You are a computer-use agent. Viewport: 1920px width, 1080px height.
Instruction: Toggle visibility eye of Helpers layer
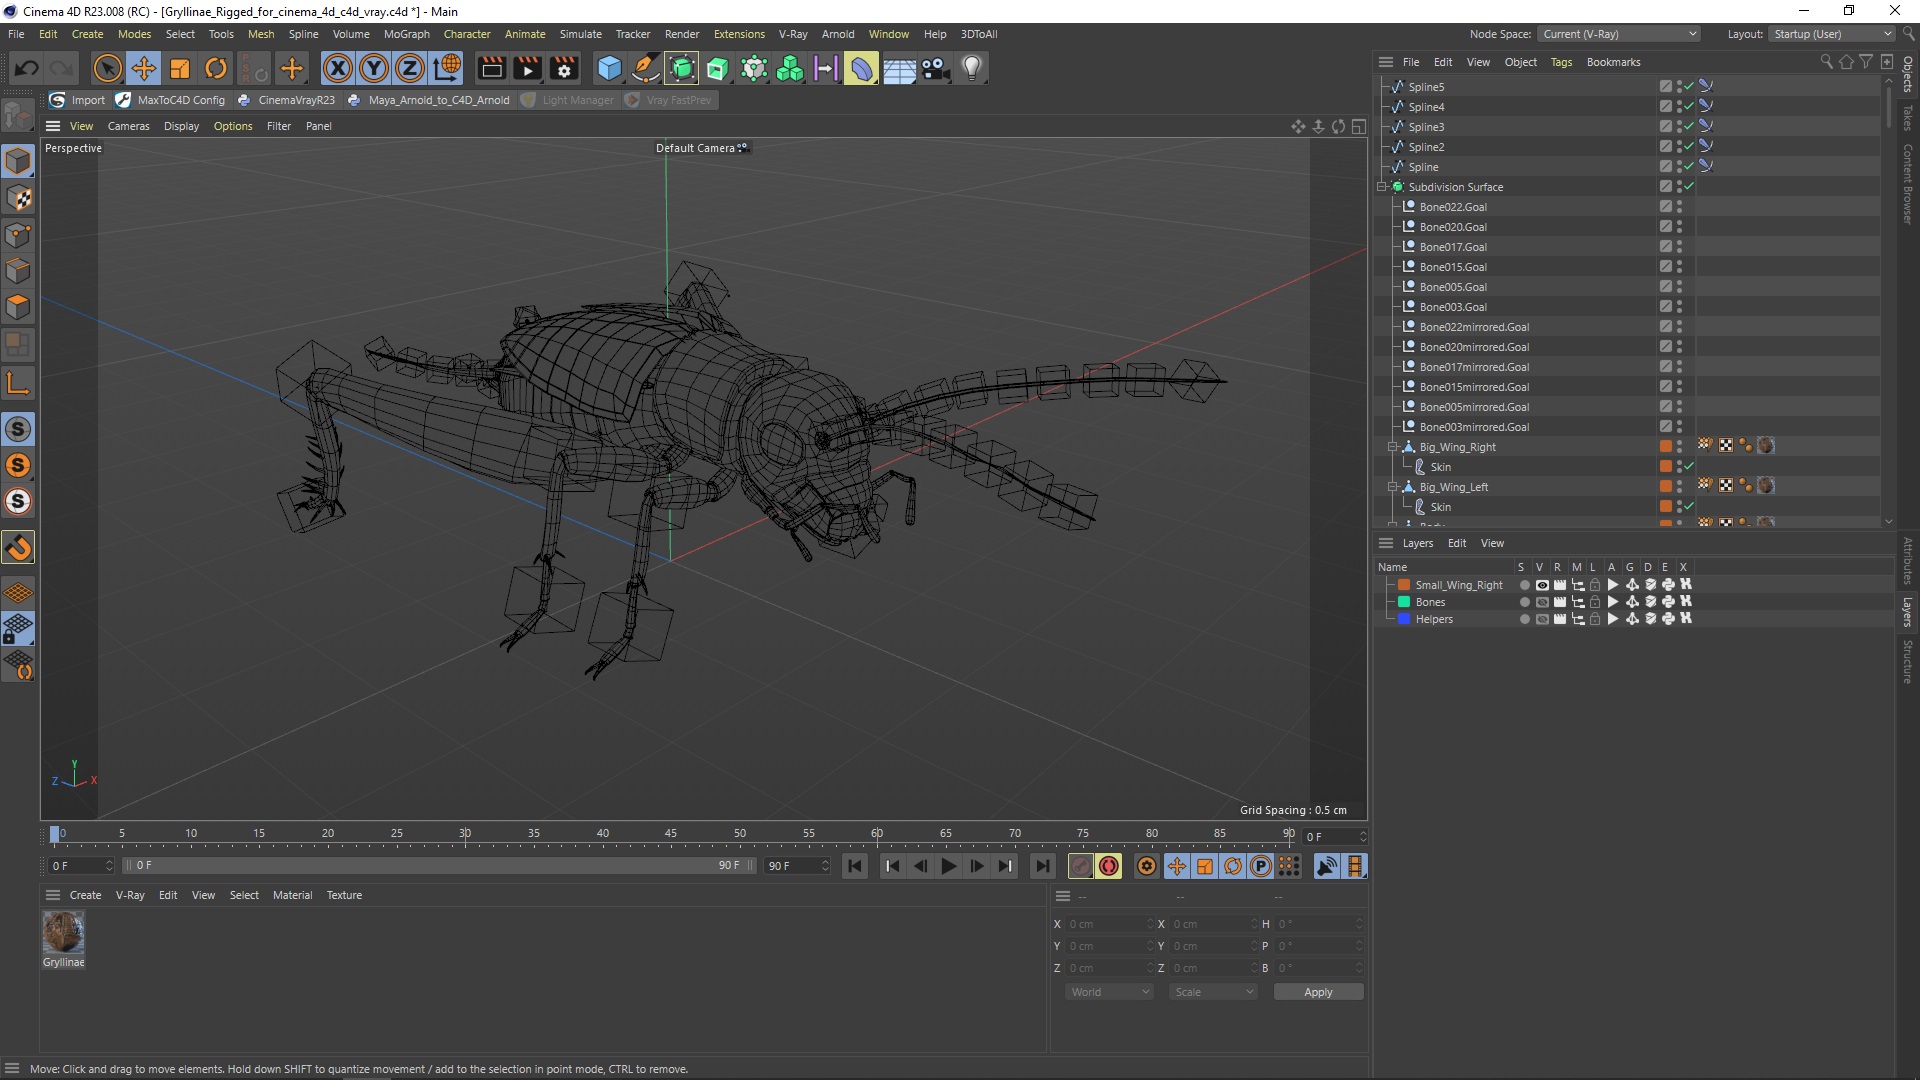1542,619
